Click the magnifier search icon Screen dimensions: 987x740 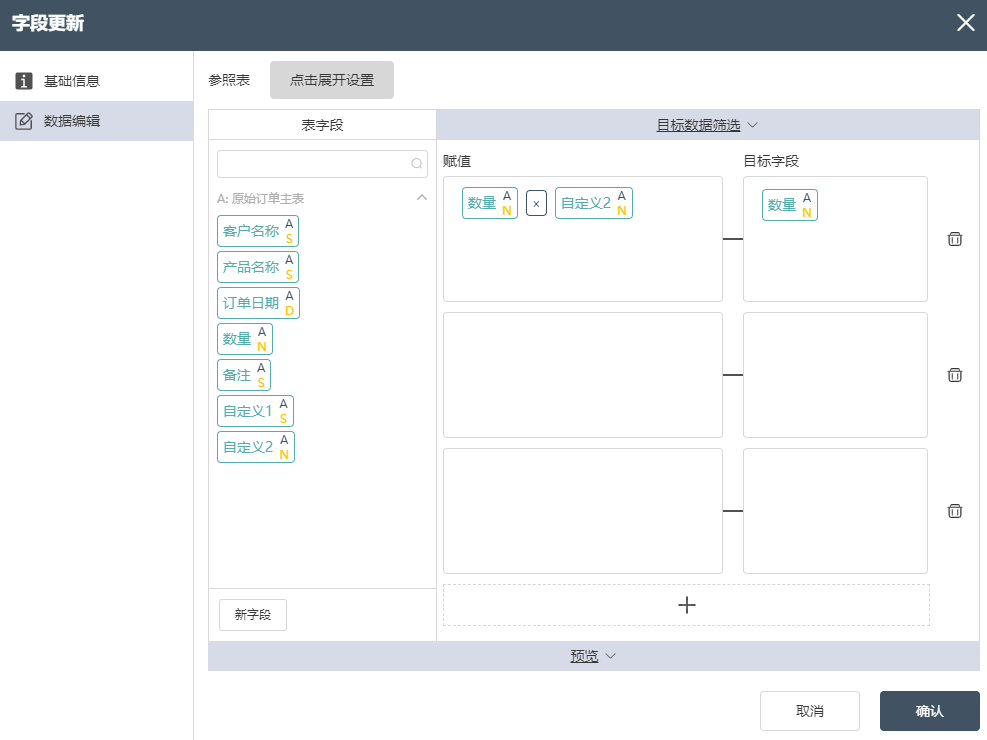coord(417,164)
